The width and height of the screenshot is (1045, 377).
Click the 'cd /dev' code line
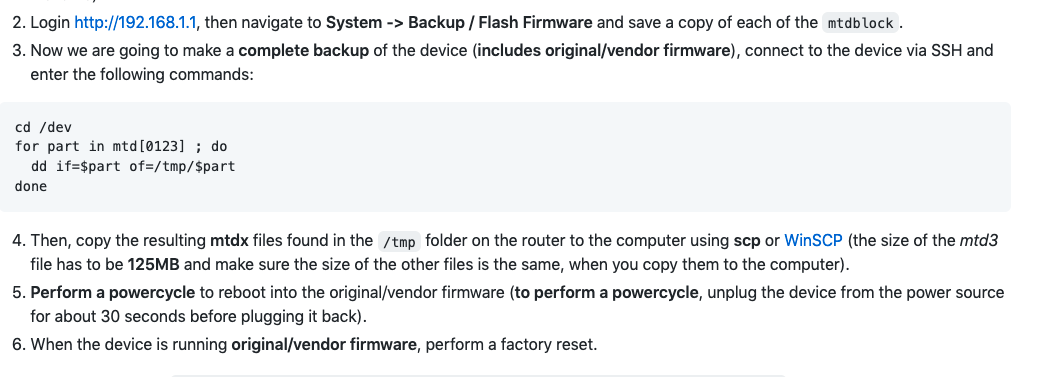coord(43,127)
